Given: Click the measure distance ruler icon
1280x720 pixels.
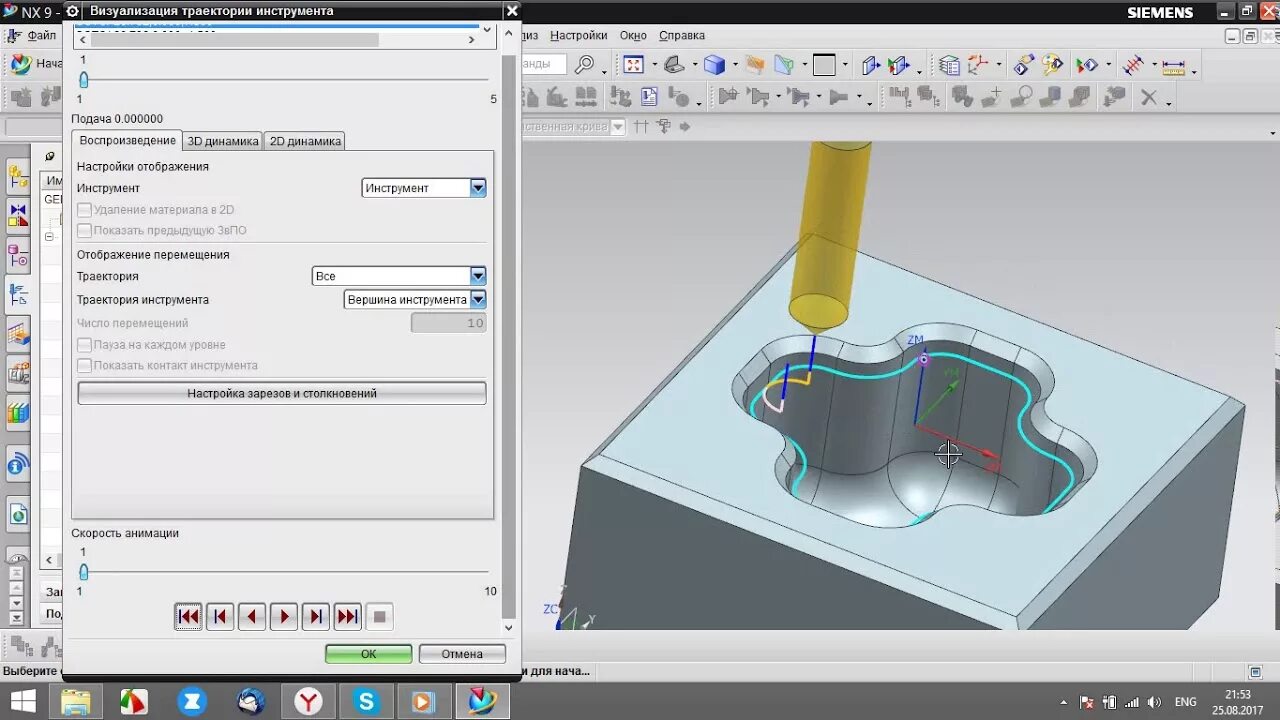Looking at the screenshot, I should [1173, 67].
